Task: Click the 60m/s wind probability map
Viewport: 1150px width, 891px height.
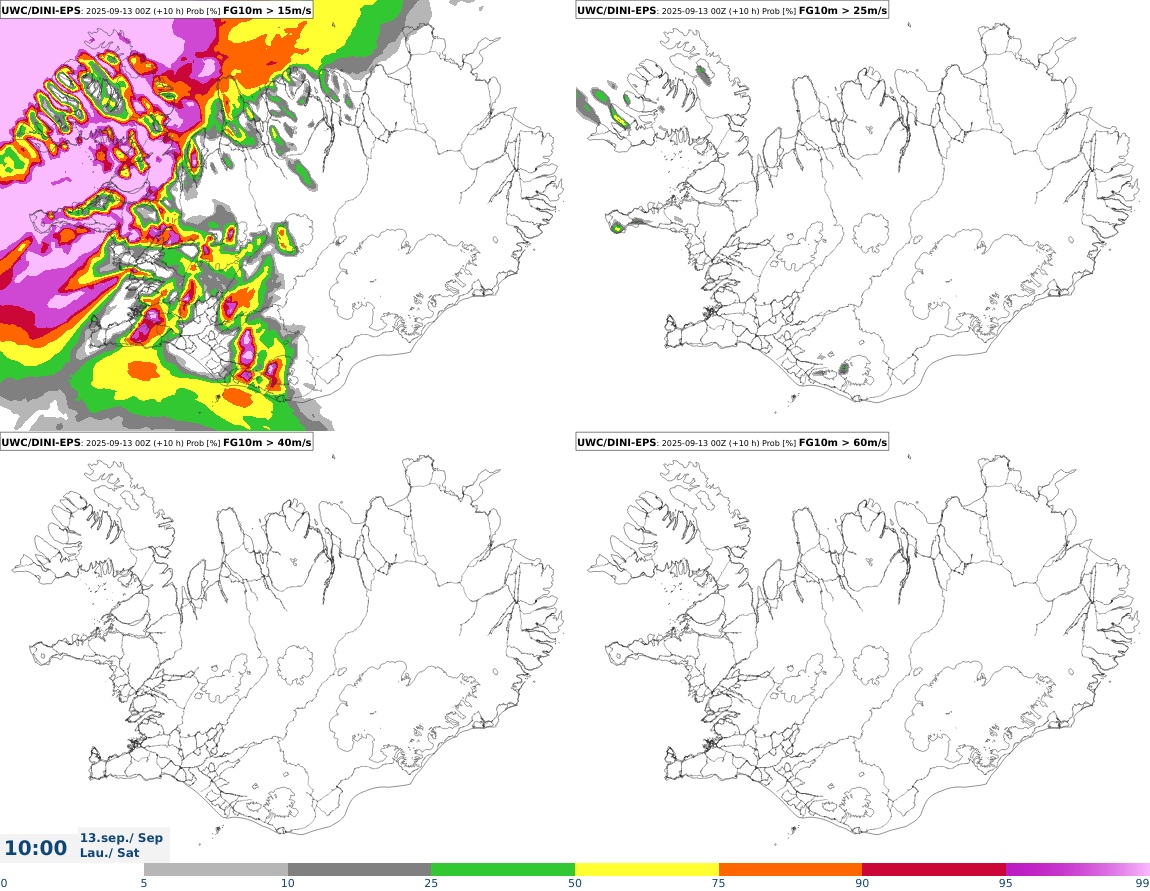Action: (x=862, y=648)
